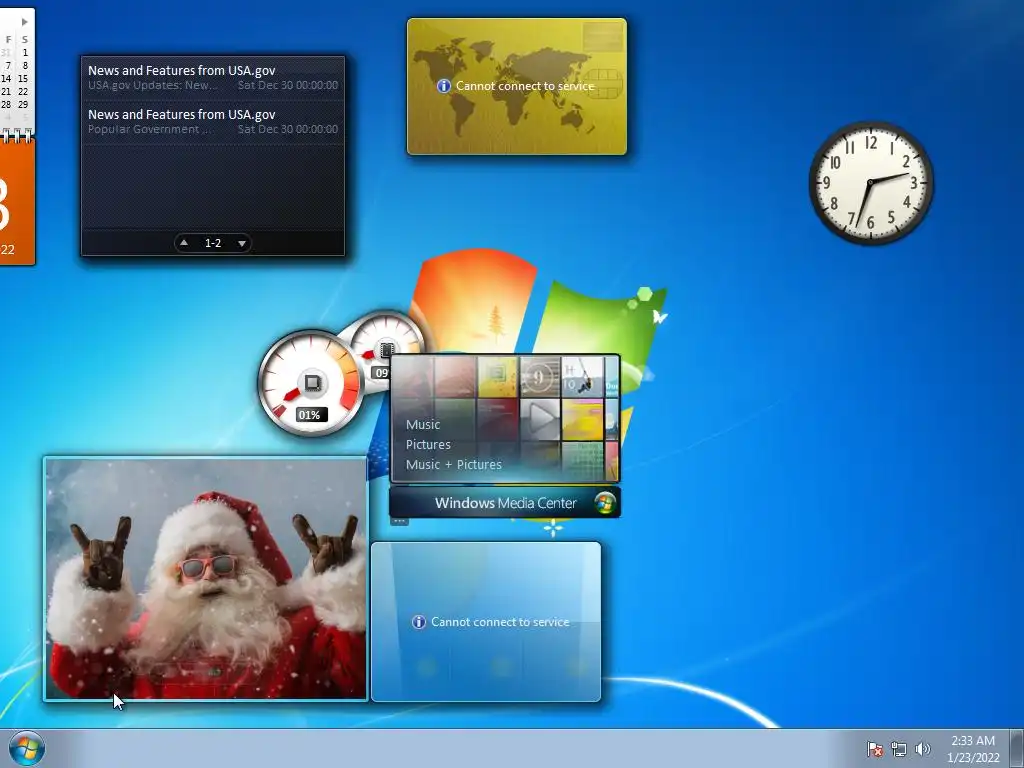Open the network tray icon
Screen dimensions: 1024x768
coord(899,749)
